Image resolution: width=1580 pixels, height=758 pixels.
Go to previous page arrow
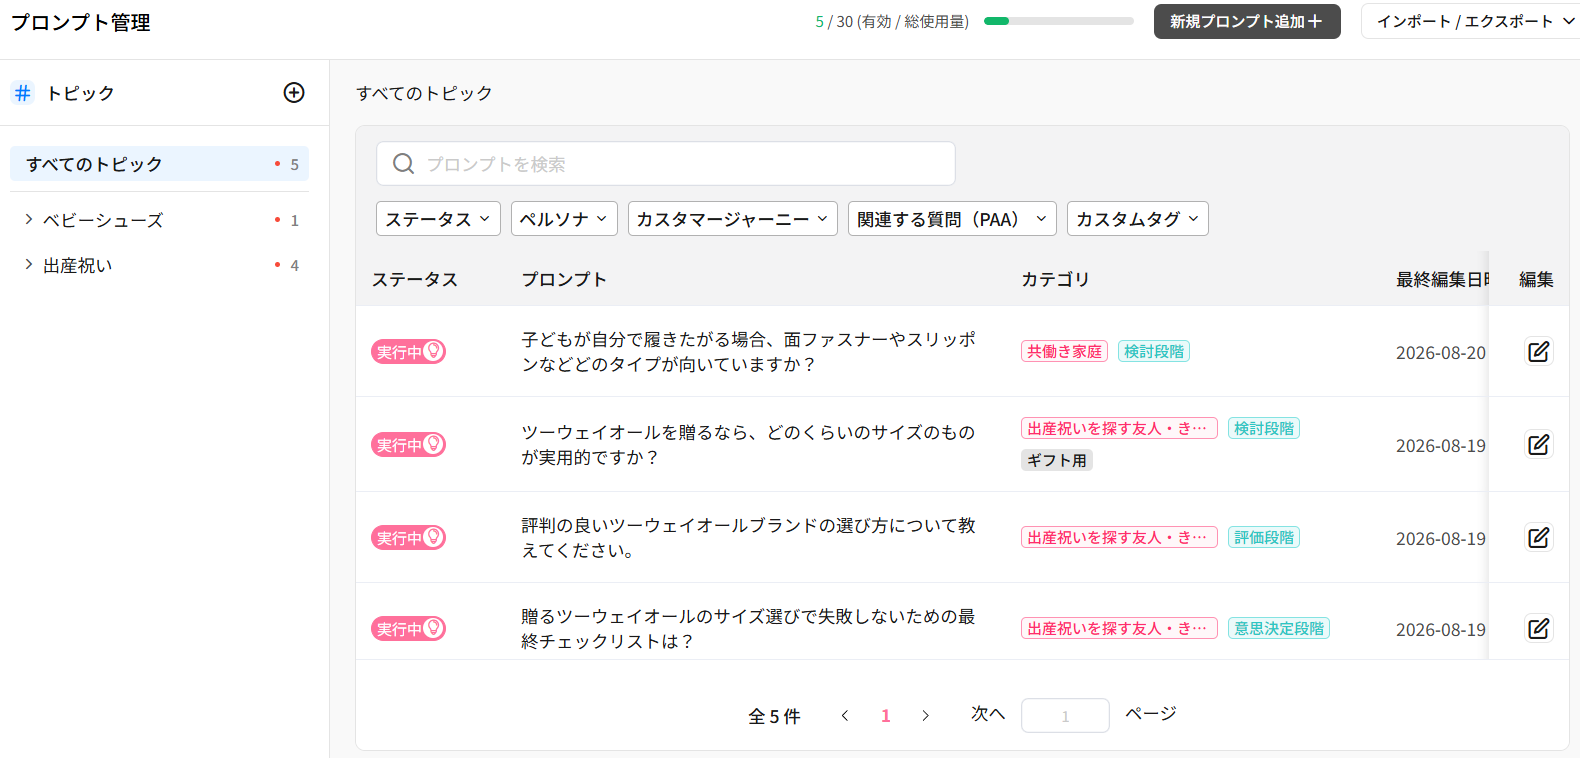pos(845,716)
